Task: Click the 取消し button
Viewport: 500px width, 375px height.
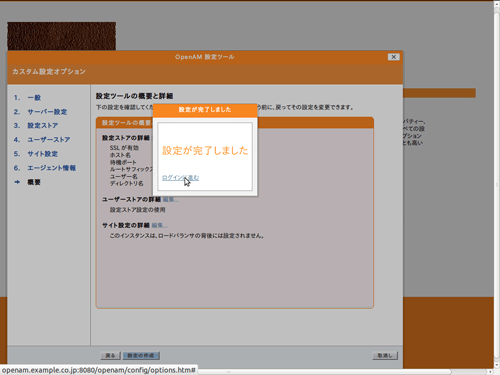Action: pyautogui.click(x=385, y=356)
